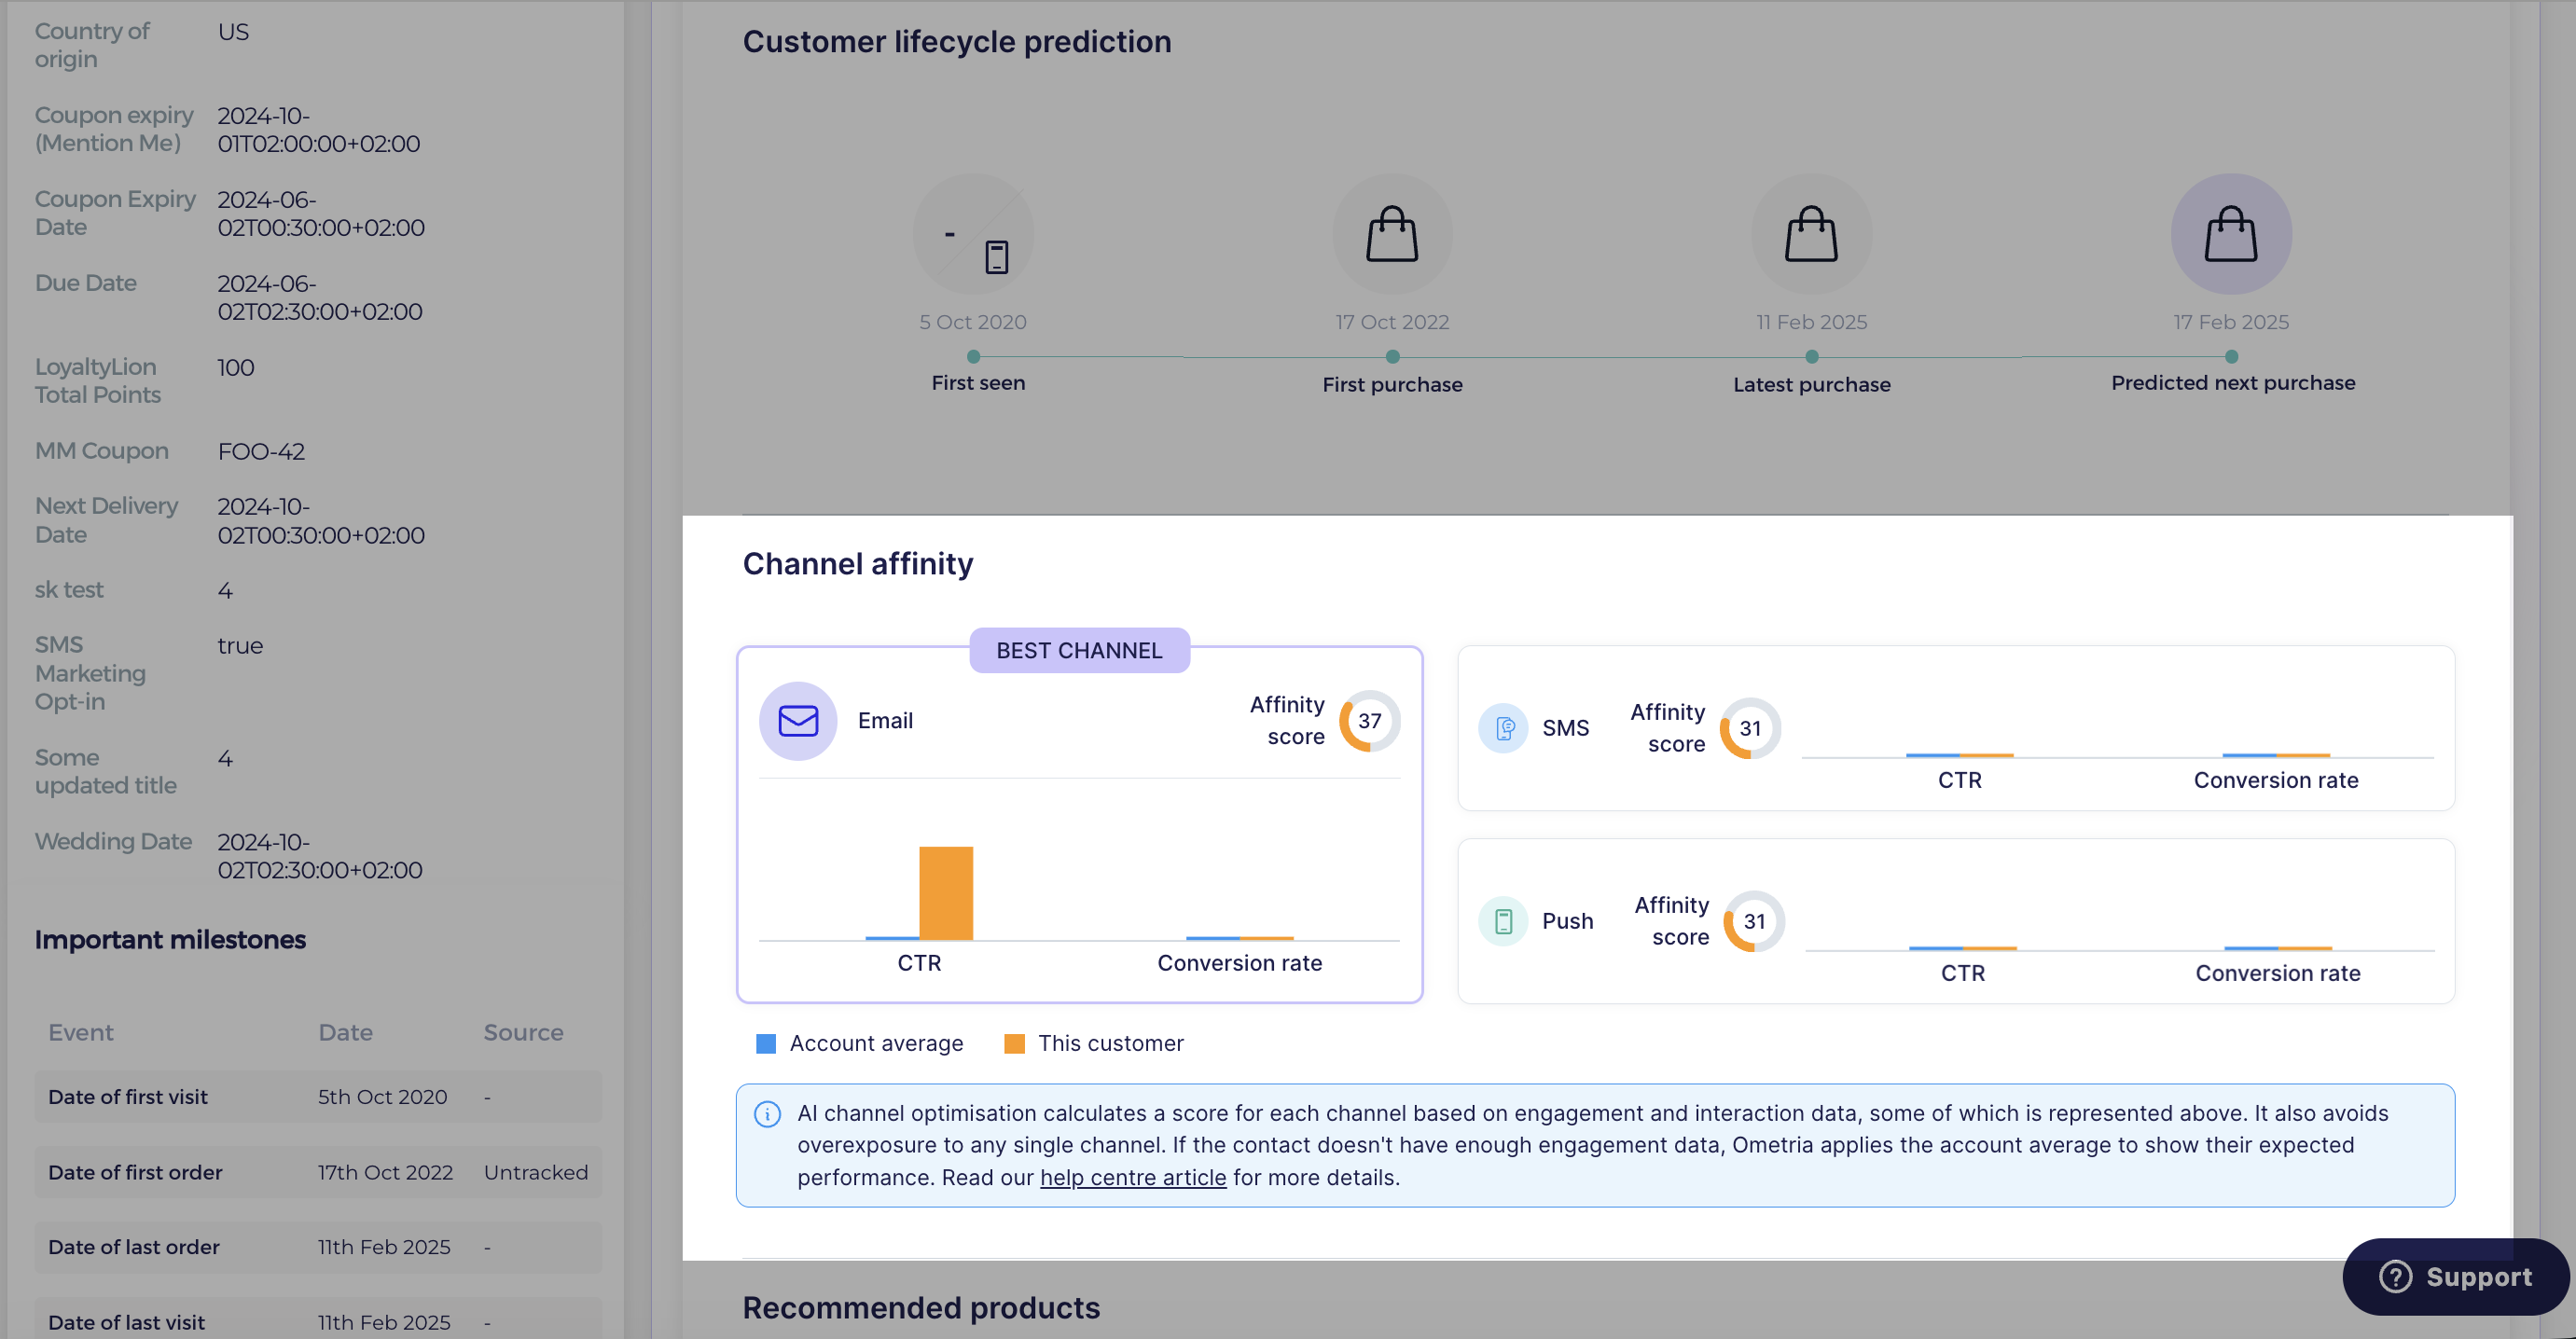2576x1339 pixels.
Task: Click the blue Account average legend swatch
Action: click(766, 1044)
